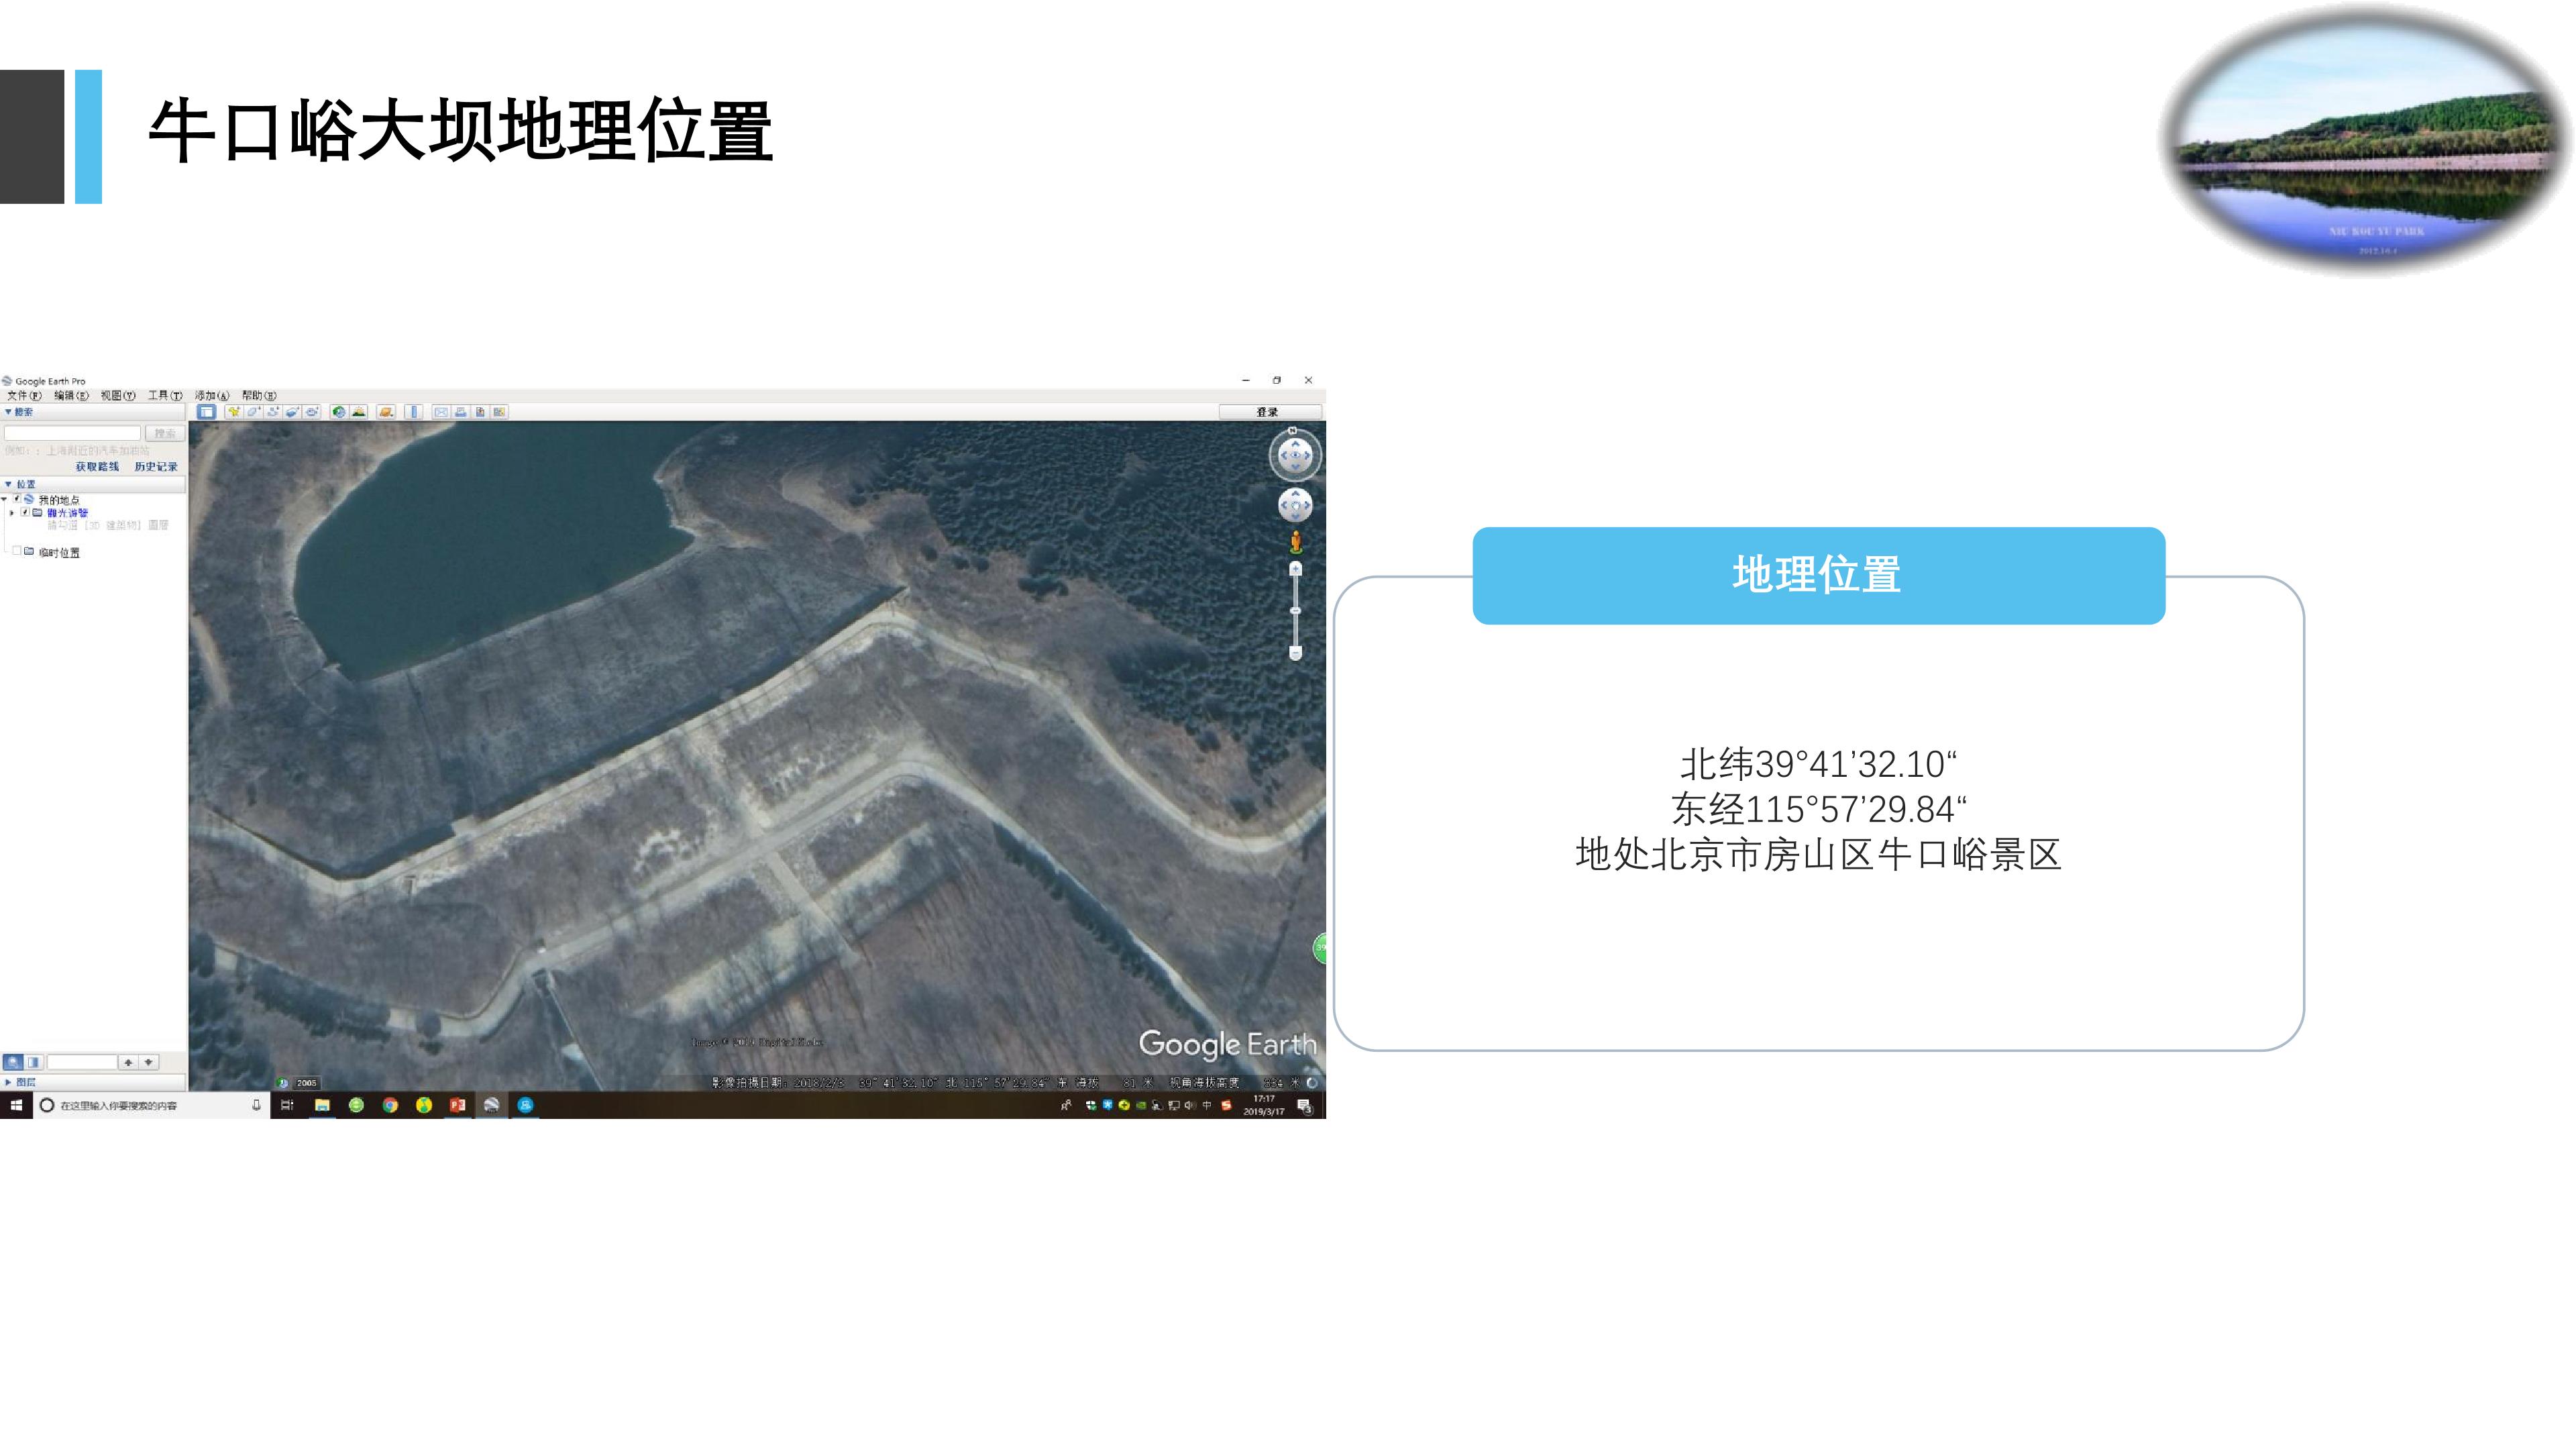Collapse the 搜索 panel header
Image resolution: width=2576 pixels, height=1449 pixels.
93,412
